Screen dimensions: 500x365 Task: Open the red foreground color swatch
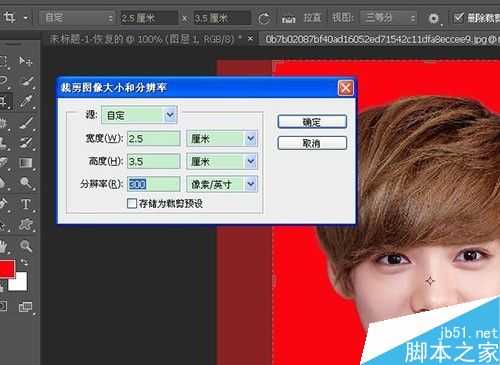pos(6,269)
